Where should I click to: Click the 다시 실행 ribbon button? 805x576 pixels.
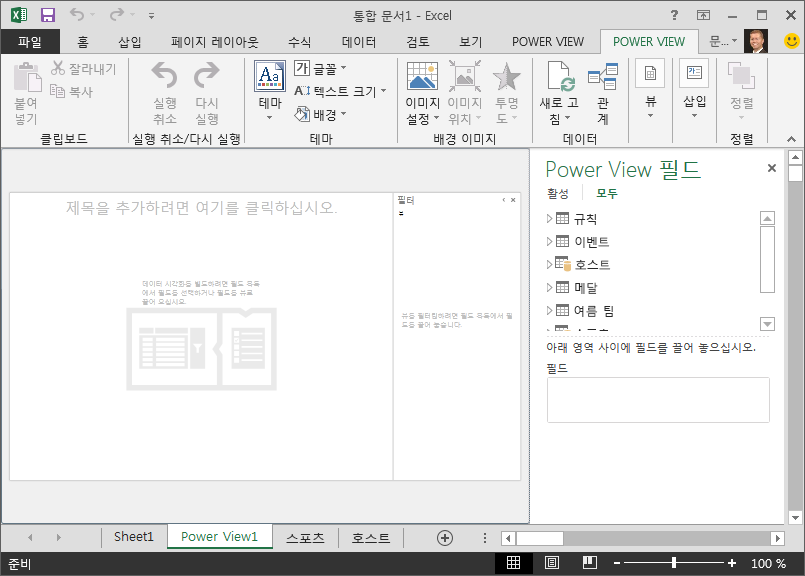(207, 93)
